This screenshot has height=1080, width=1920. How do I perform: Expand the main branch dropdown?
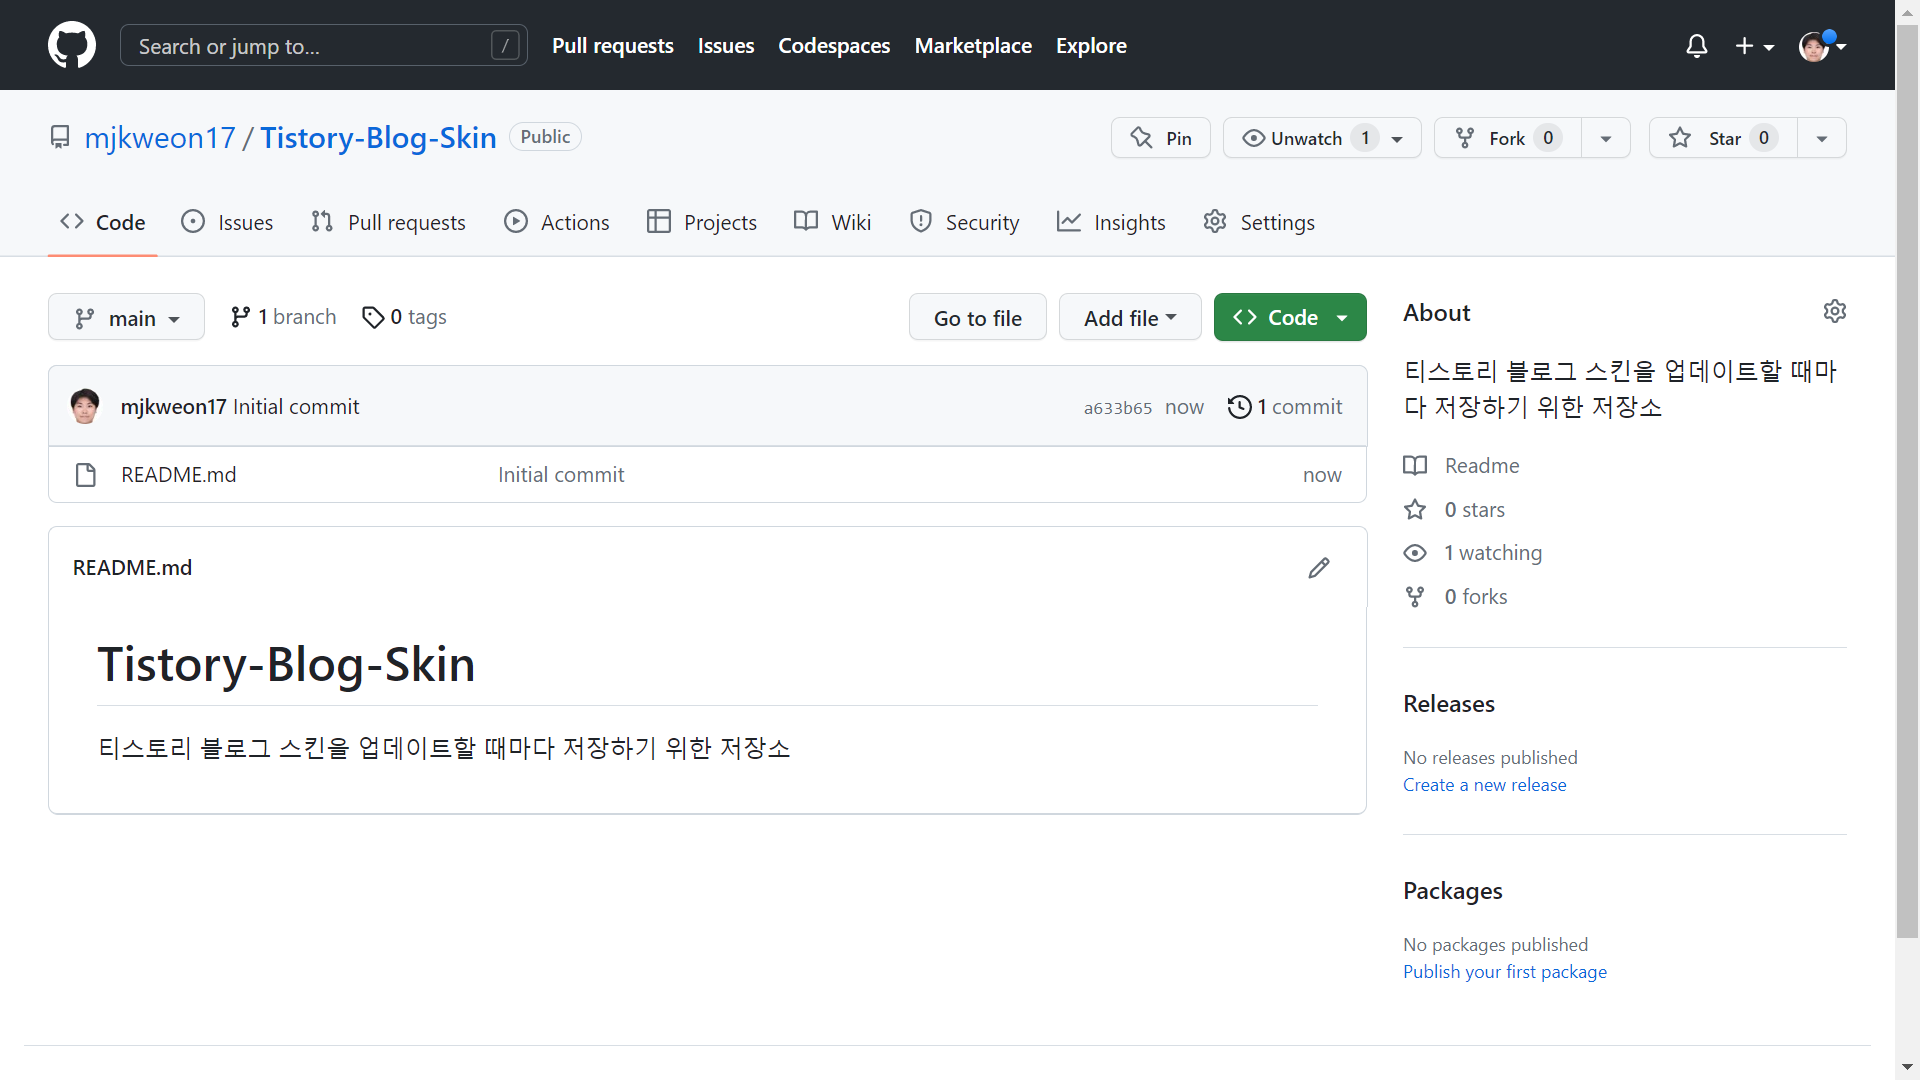(x=126, y=318)
